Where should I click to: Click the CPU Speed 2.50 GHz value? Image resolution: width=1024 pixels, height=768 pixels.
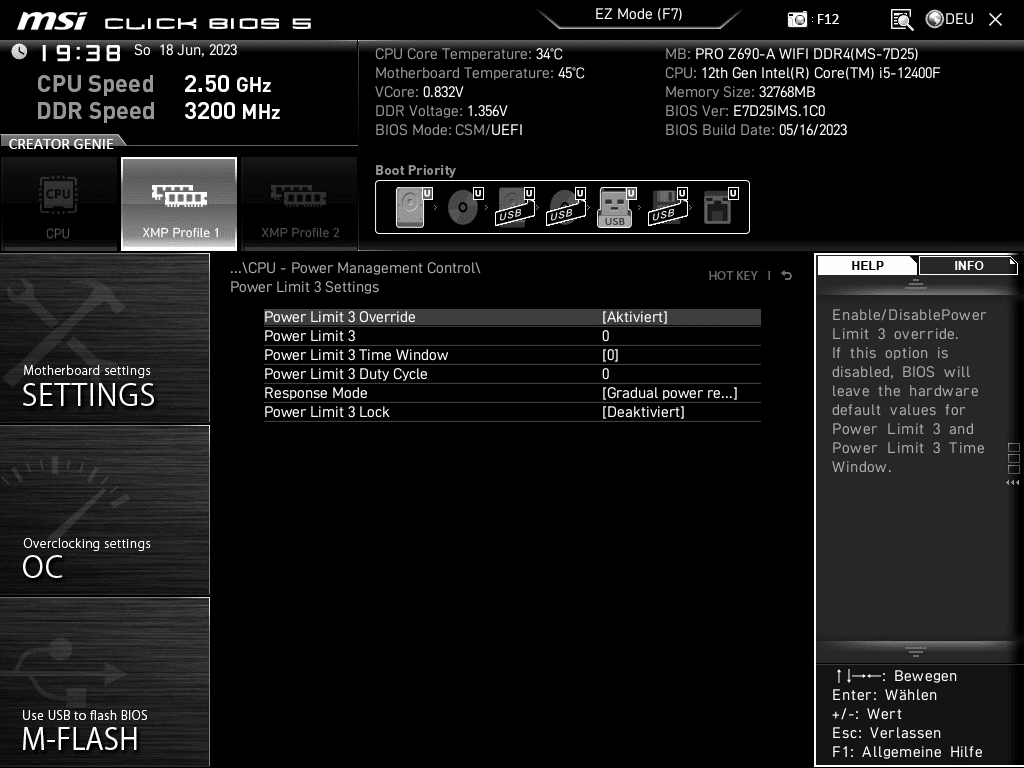[227, 84]
